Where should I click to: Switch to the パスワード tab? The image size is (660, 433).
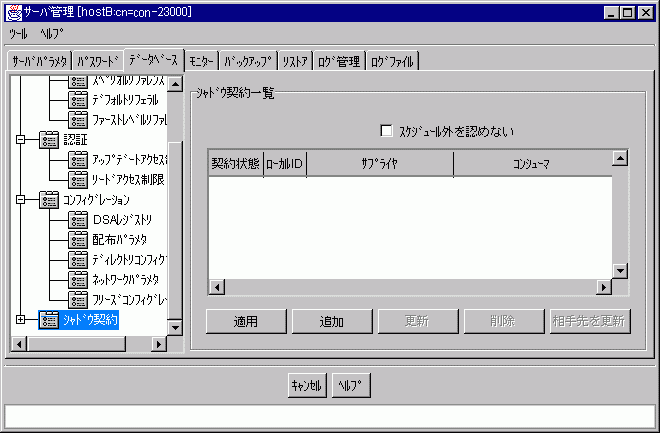98,61
